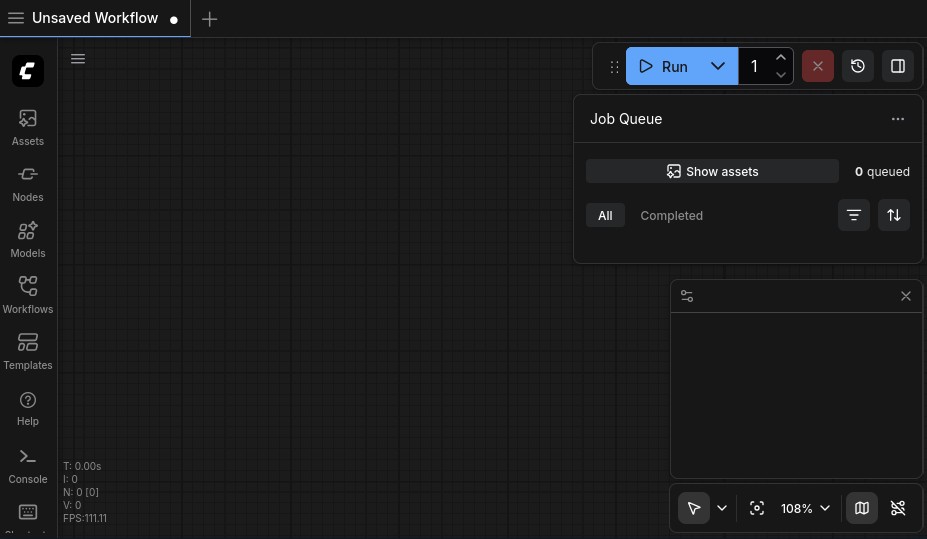
Task: Open the 108% zoom level dropdown
Action: tap(805, 508)
